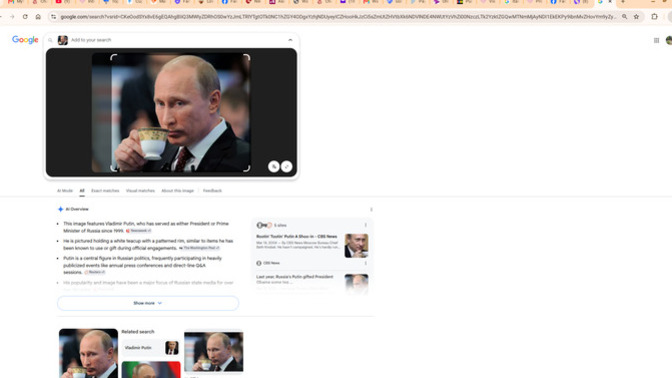Viewport: 672px width, 378px height.
Task: Expand the image with the fullscreen button
Action: (287, 166)
